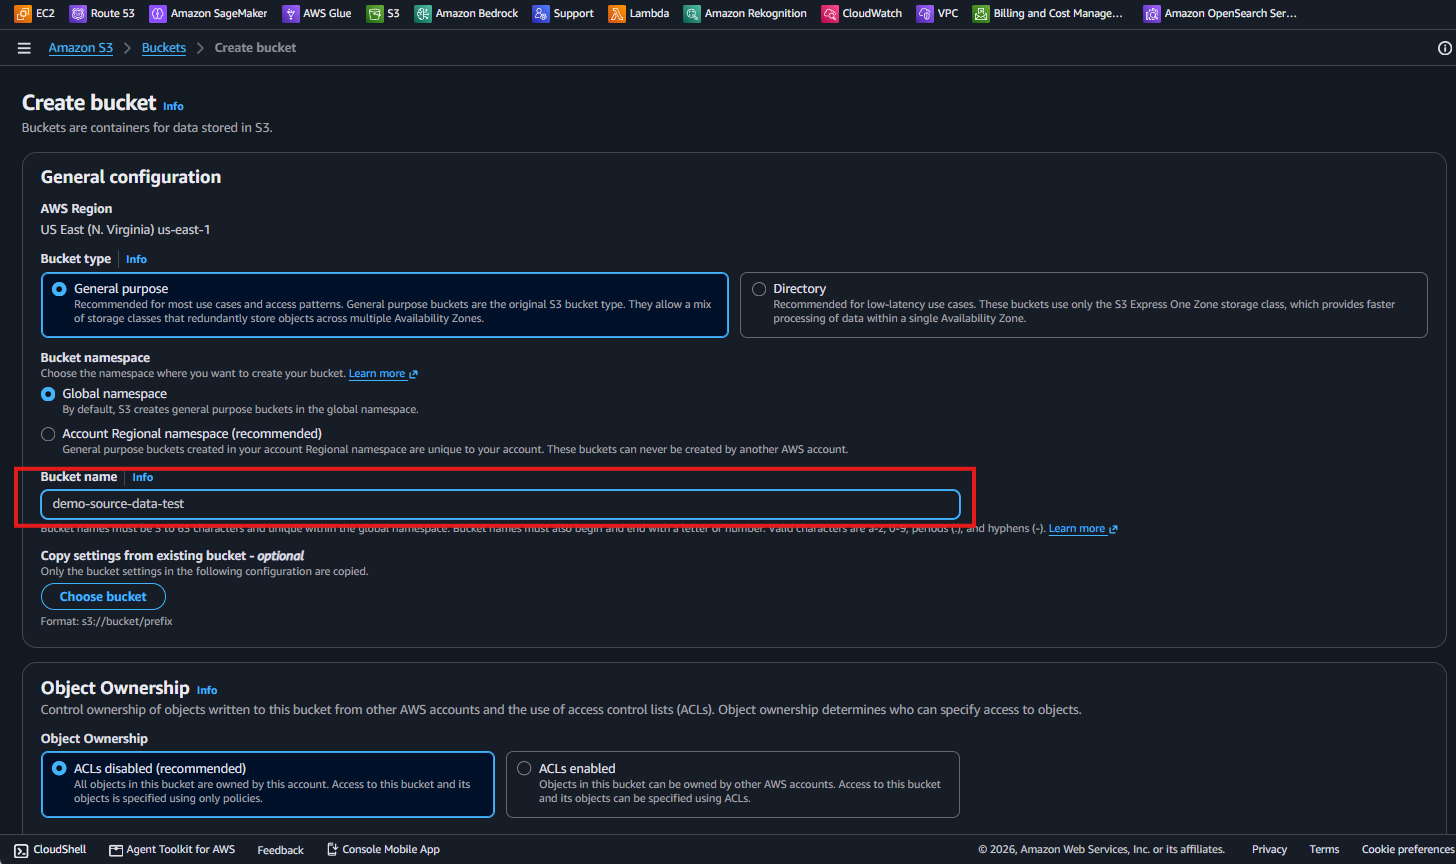Click 'Copy settings from existing bucket' label
The image size is (1456, 864).
172,555
